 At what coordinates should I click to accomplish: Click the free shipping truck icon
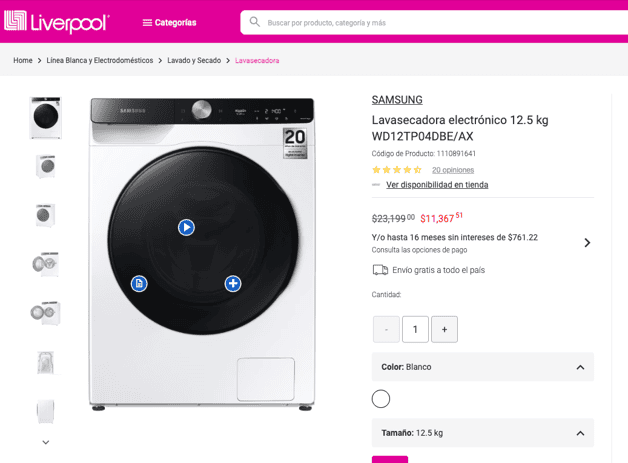tap(380, 270)
